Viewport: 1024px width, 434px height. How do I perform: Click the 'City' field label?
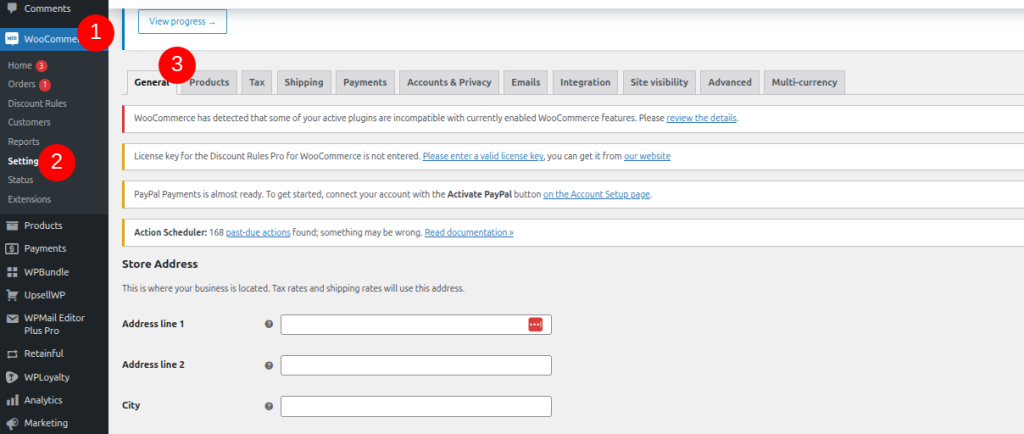131,405
